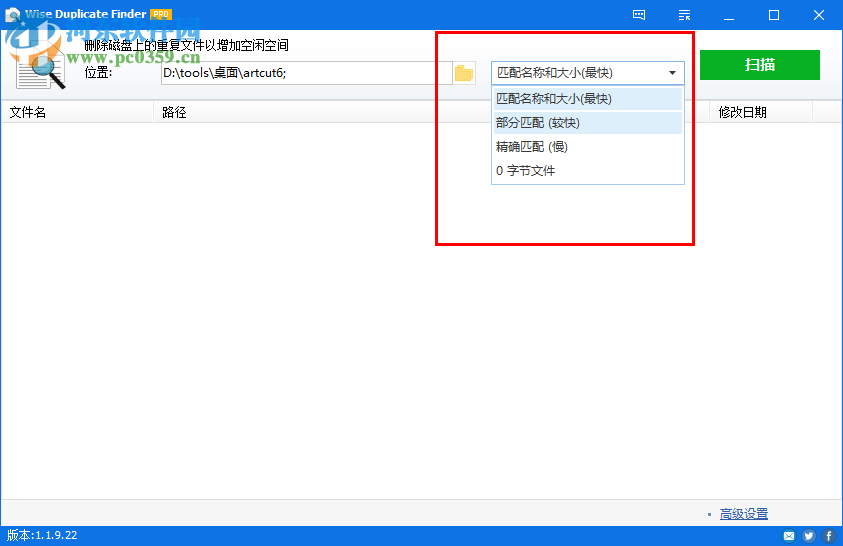
Task: Click the Wise Duplicate Finder app logo
Action: [x=12, y=15]
